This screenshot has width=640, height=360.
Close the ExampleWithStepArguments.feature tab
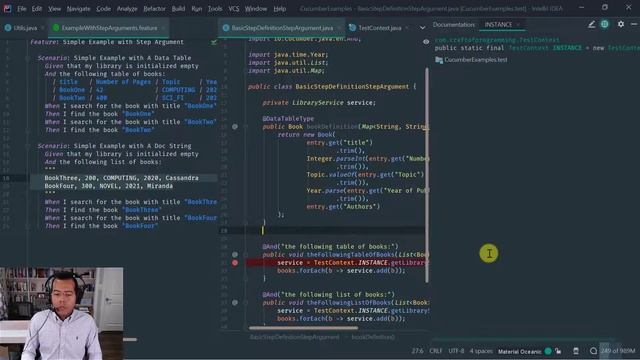163,28
